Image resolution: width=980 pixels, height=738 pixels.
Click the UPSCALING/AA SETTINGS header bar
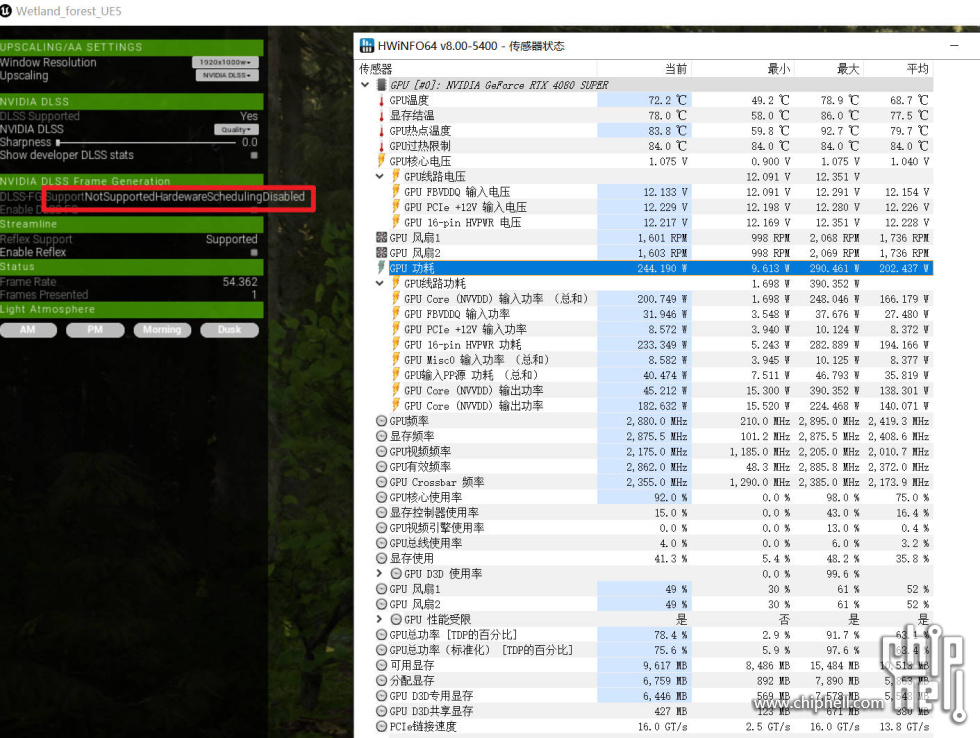point(131,47)
